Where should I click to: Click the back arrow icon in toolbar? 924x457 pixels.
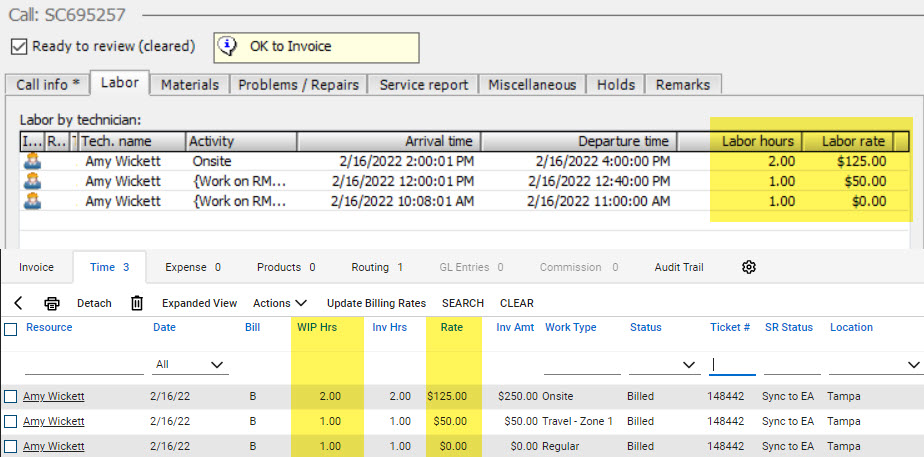pos(18,303)
